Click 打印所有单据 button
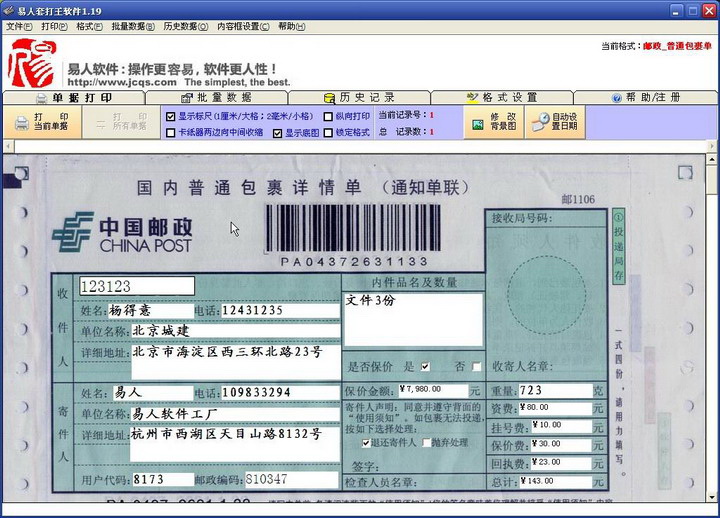The width and height of the screenshot is (720, 518). click(x=121, y=122)
